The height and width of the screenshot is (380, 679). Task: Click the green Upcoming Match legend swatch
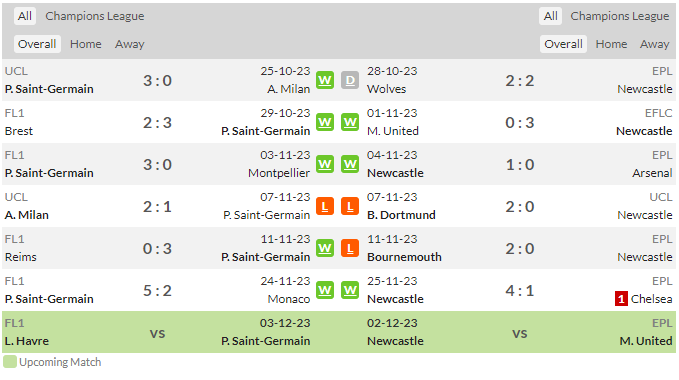click(10, 362)
